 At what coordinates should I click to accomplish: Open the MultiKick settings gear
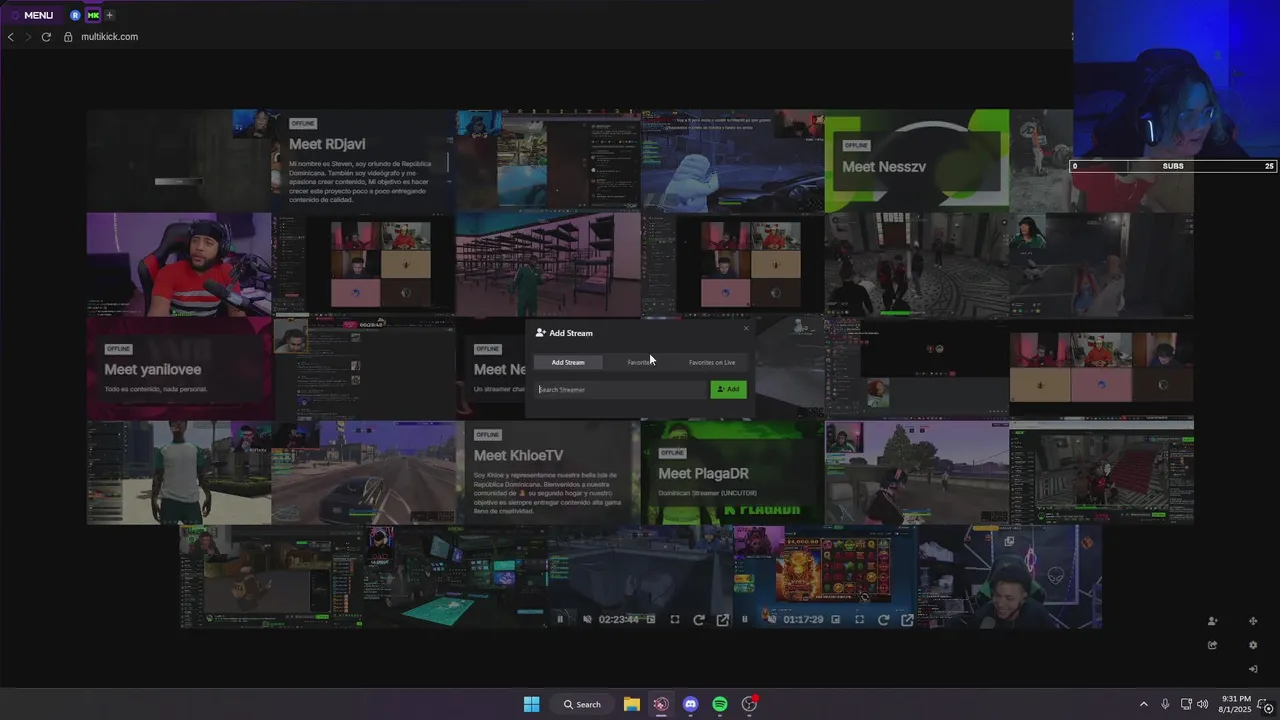[x=1253, y=645]
